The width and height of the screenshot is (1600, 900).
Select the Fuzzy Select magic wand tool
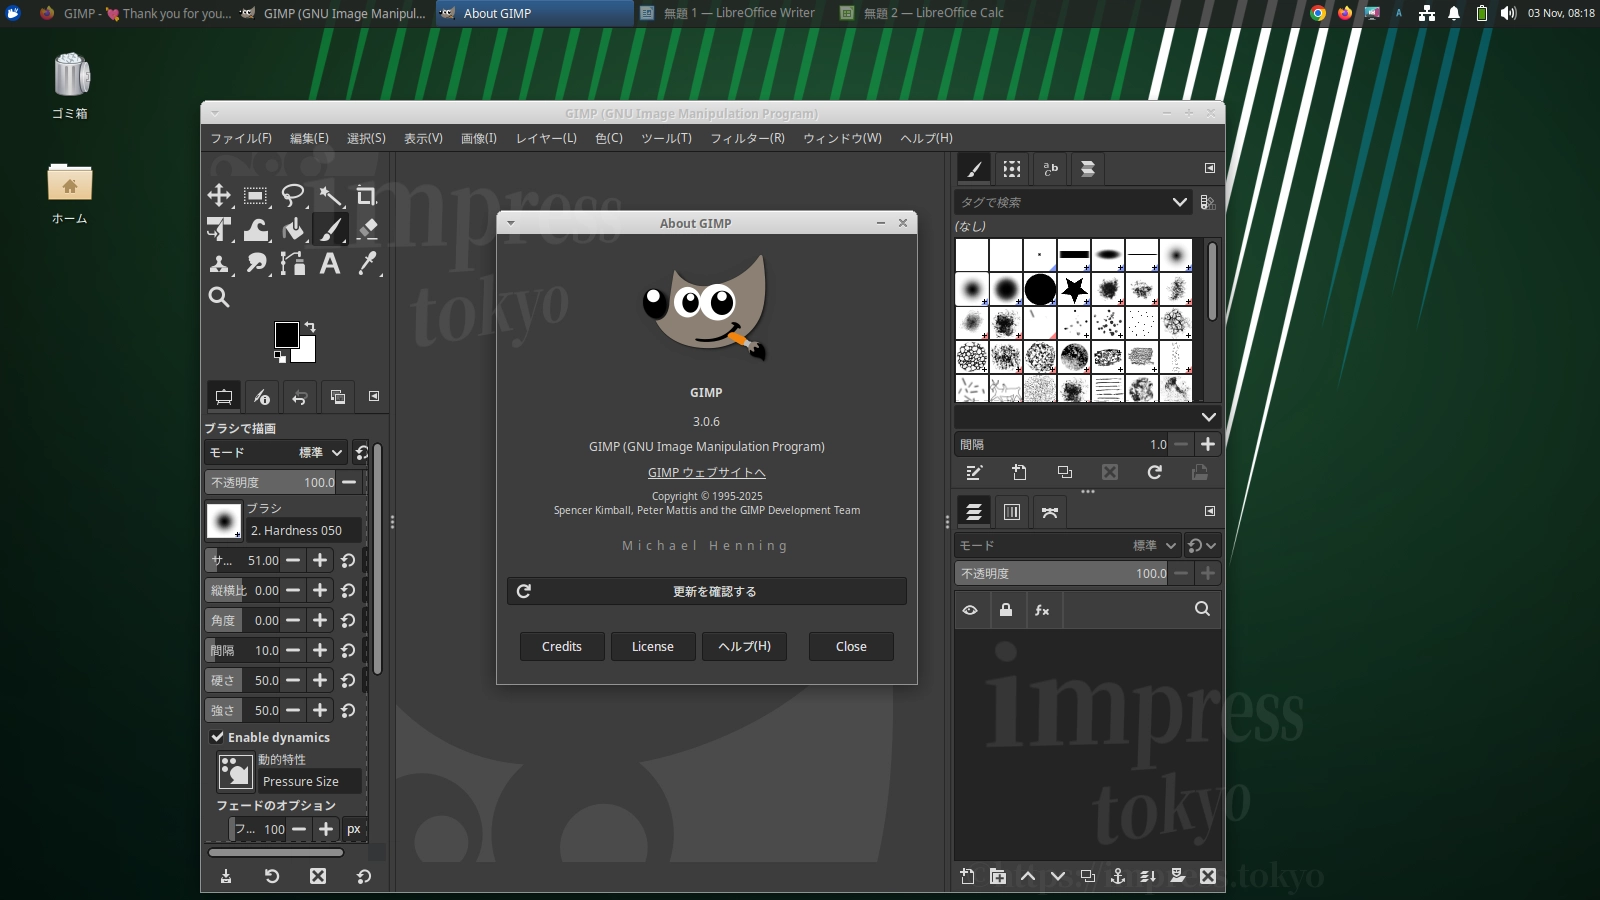point(330,195)
